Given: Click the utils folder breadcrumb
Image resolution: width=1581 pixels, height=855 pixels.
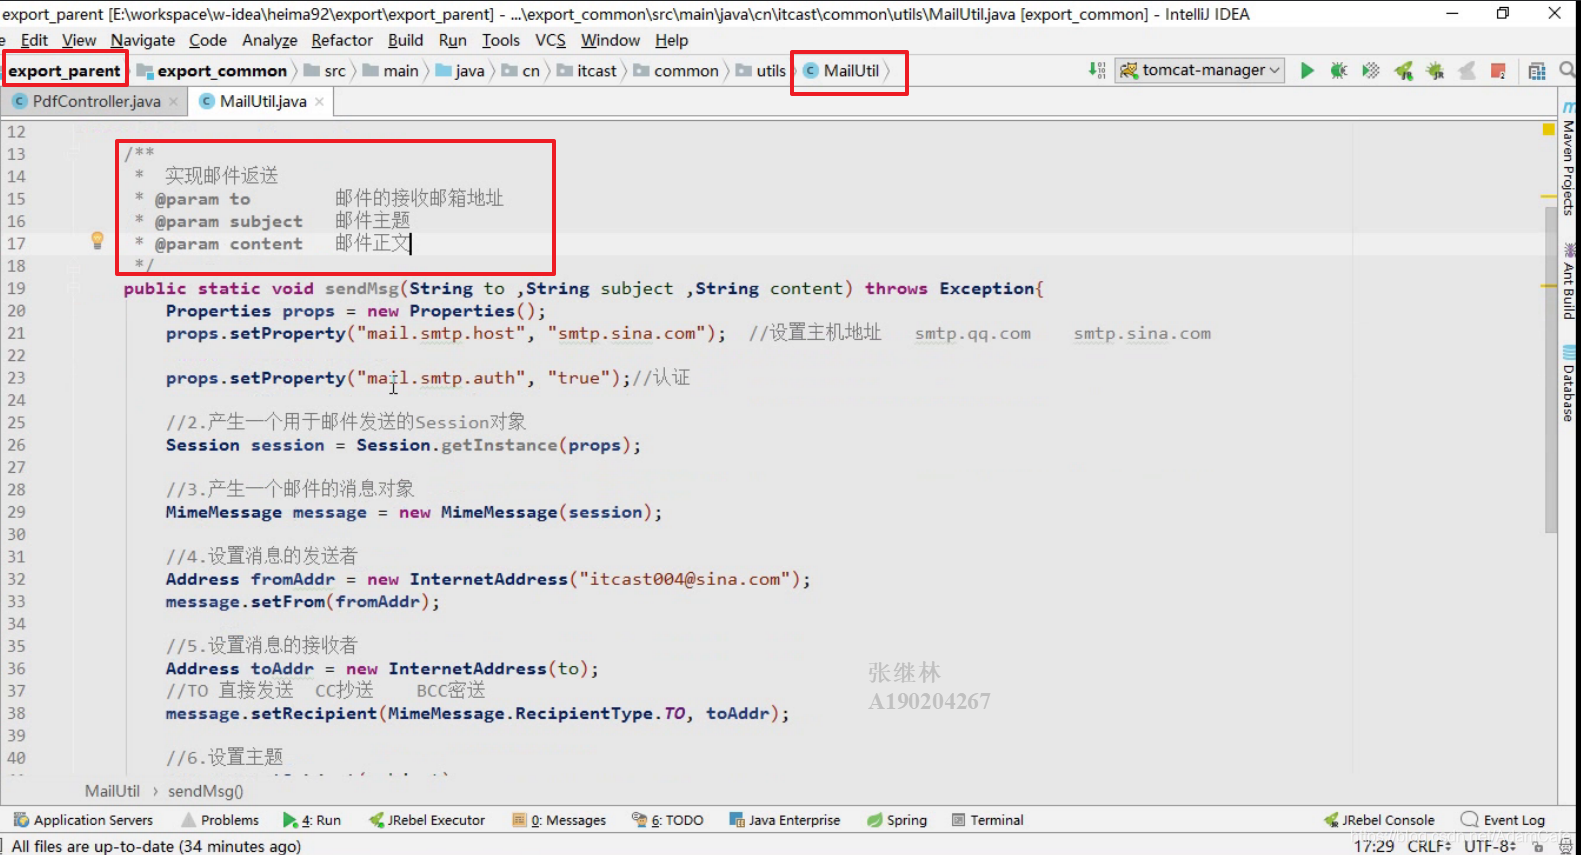Looking at the screenshot, I should point(761,71).
